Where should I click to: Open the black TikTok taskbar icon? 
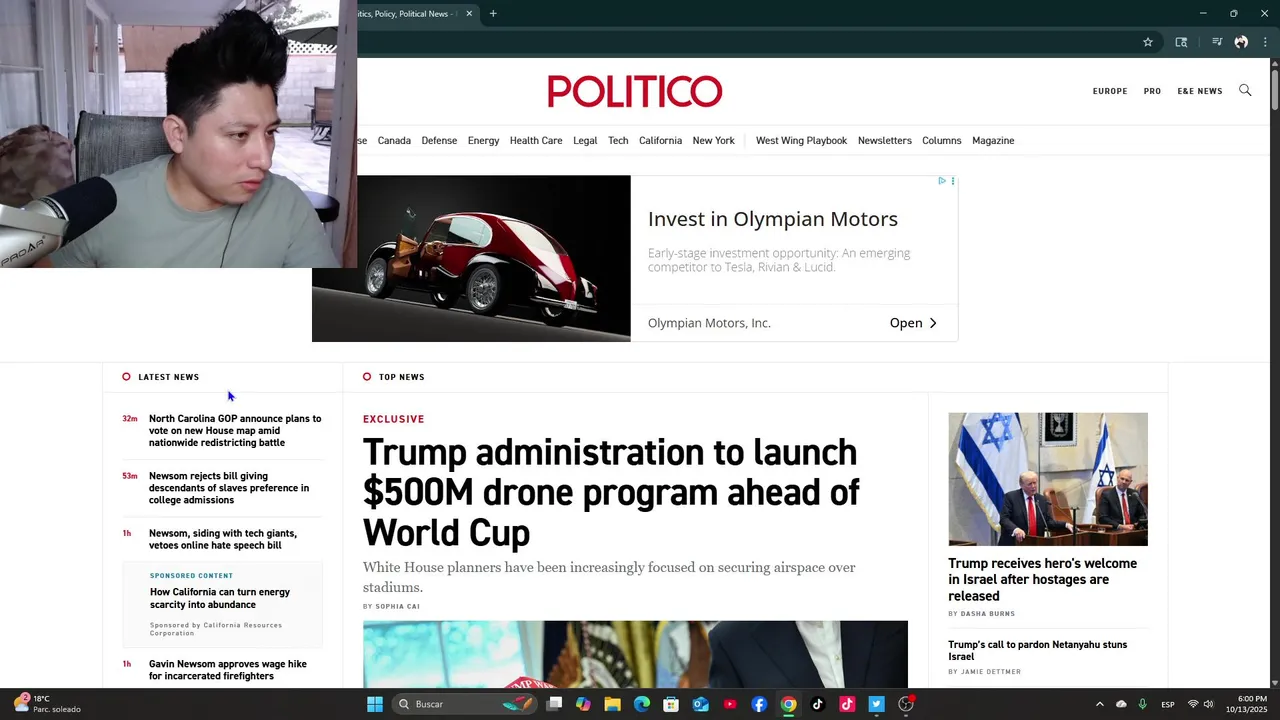(818, 704)
